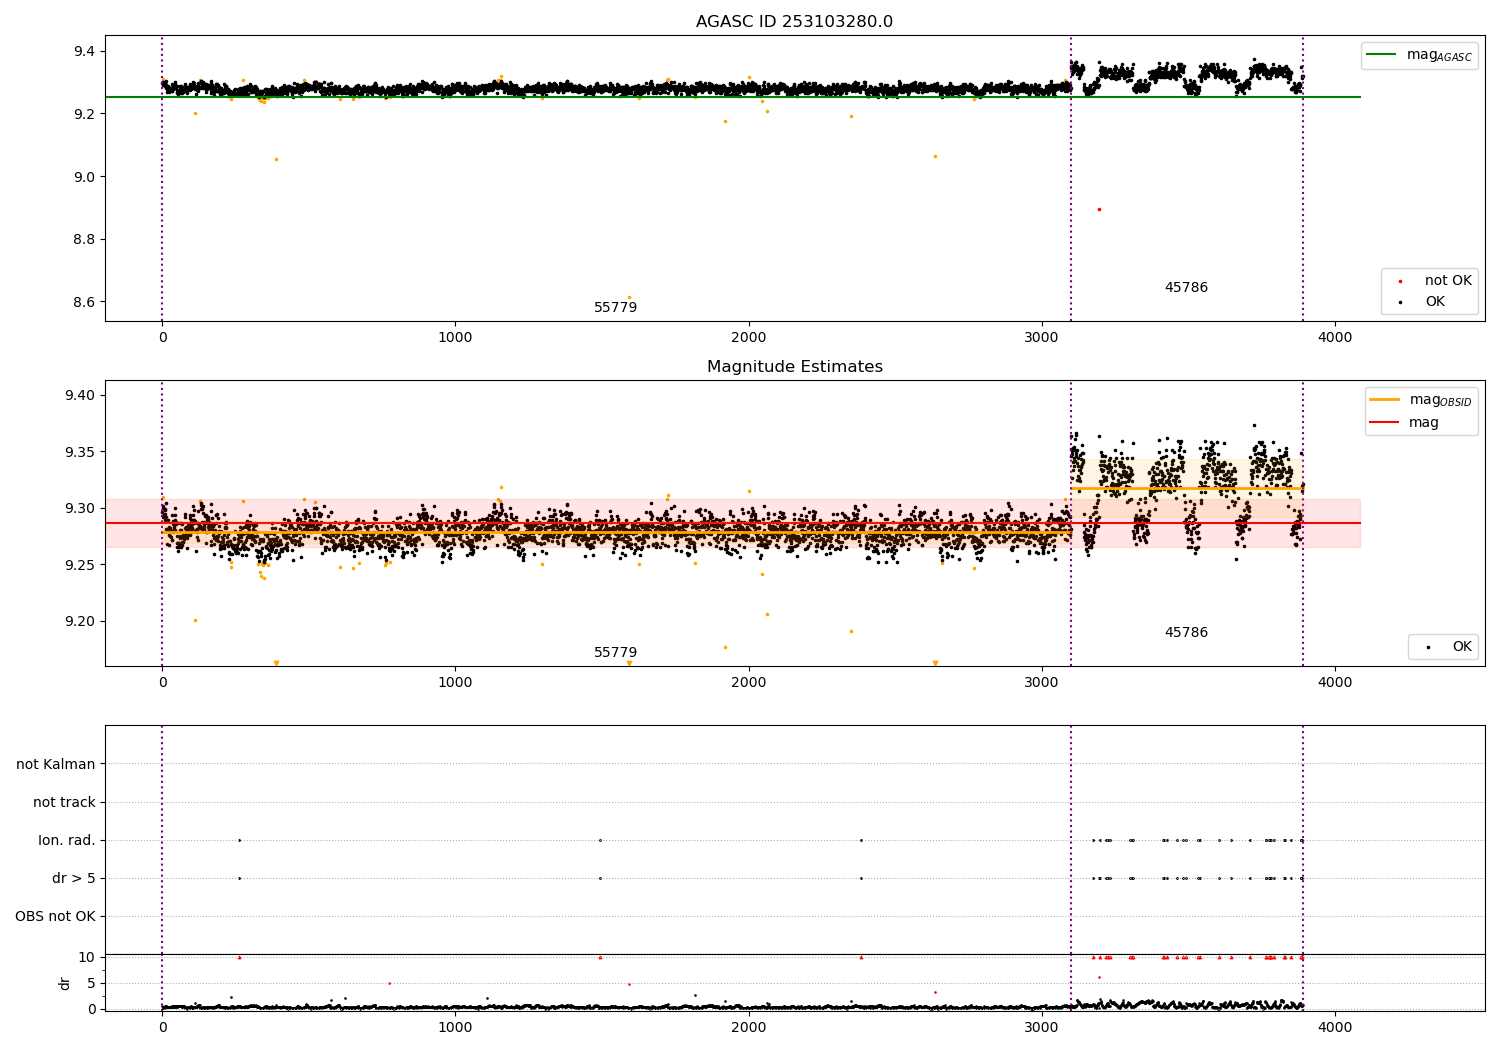Click the '10' tick on the dr axis
This screenshot has height=1050, width=1500.
[x=87, y=958]
